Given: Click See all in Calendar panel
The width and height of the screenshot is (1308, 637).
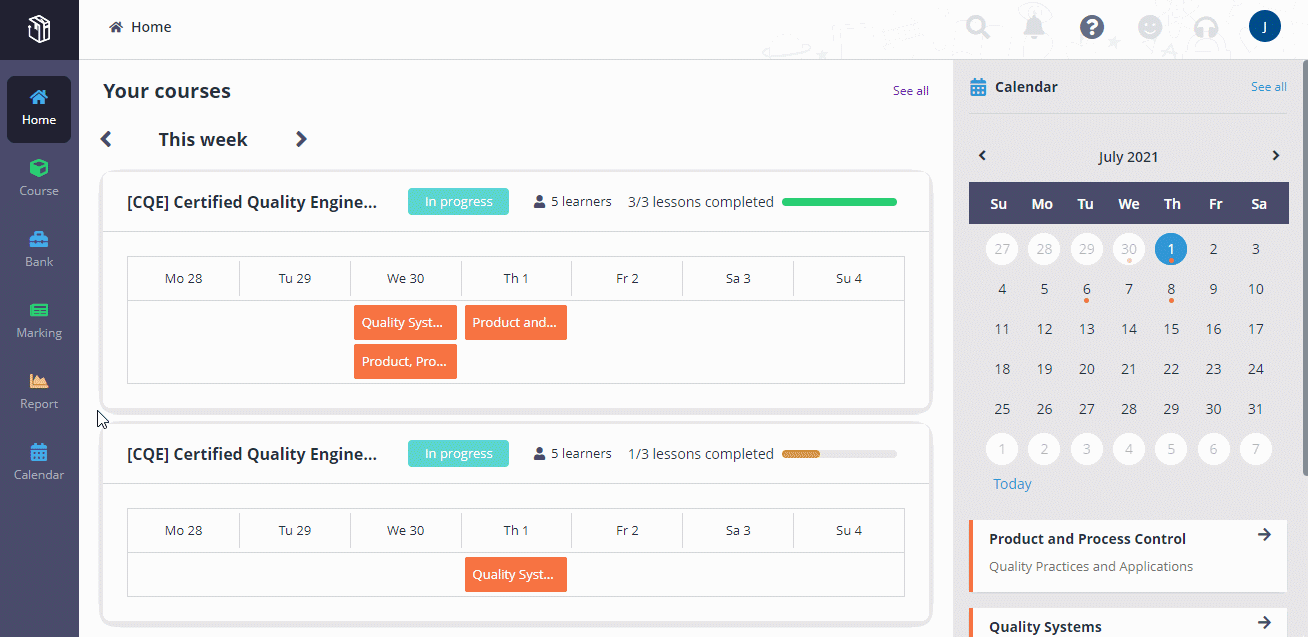Looking at the screenshot, I should click(1269, 87).
